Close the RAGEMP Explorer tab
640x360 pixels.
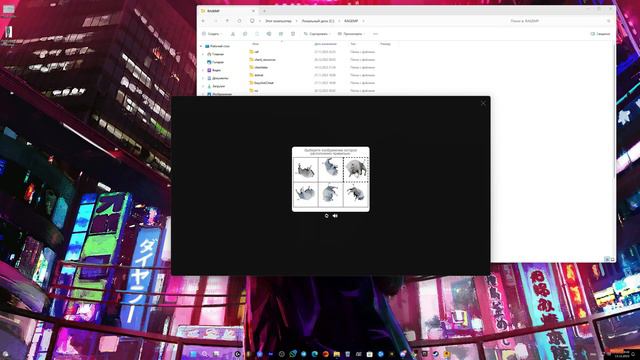253,11
